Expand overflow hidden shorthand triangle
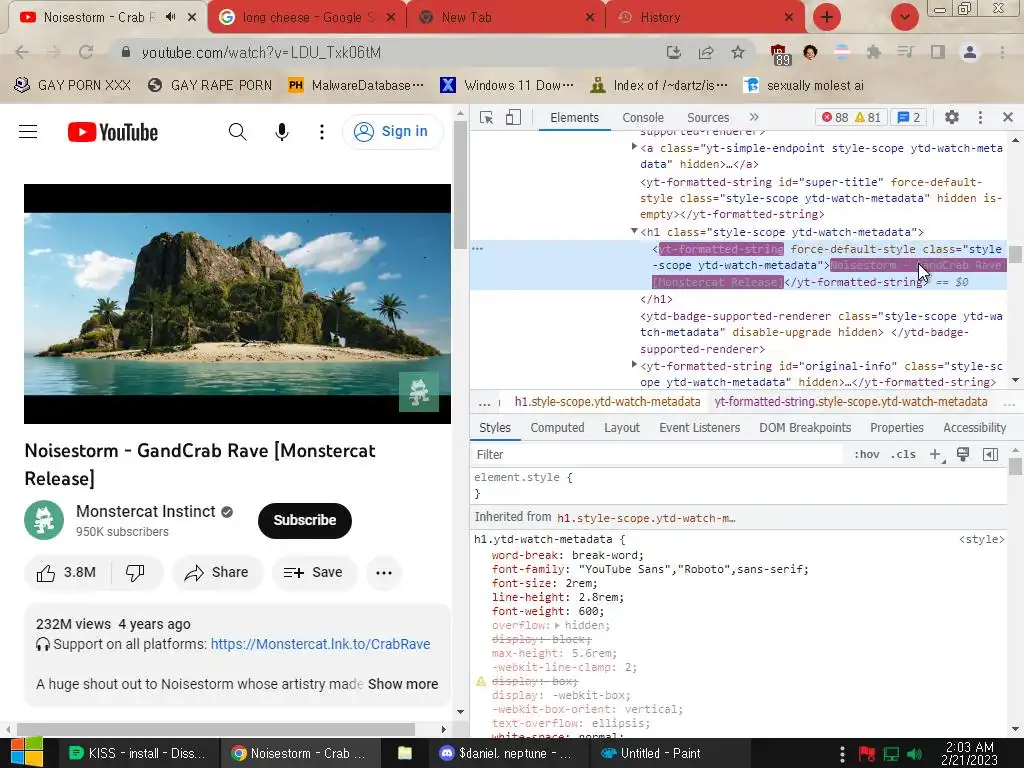 pyautogui.click(x=557, y=626)
